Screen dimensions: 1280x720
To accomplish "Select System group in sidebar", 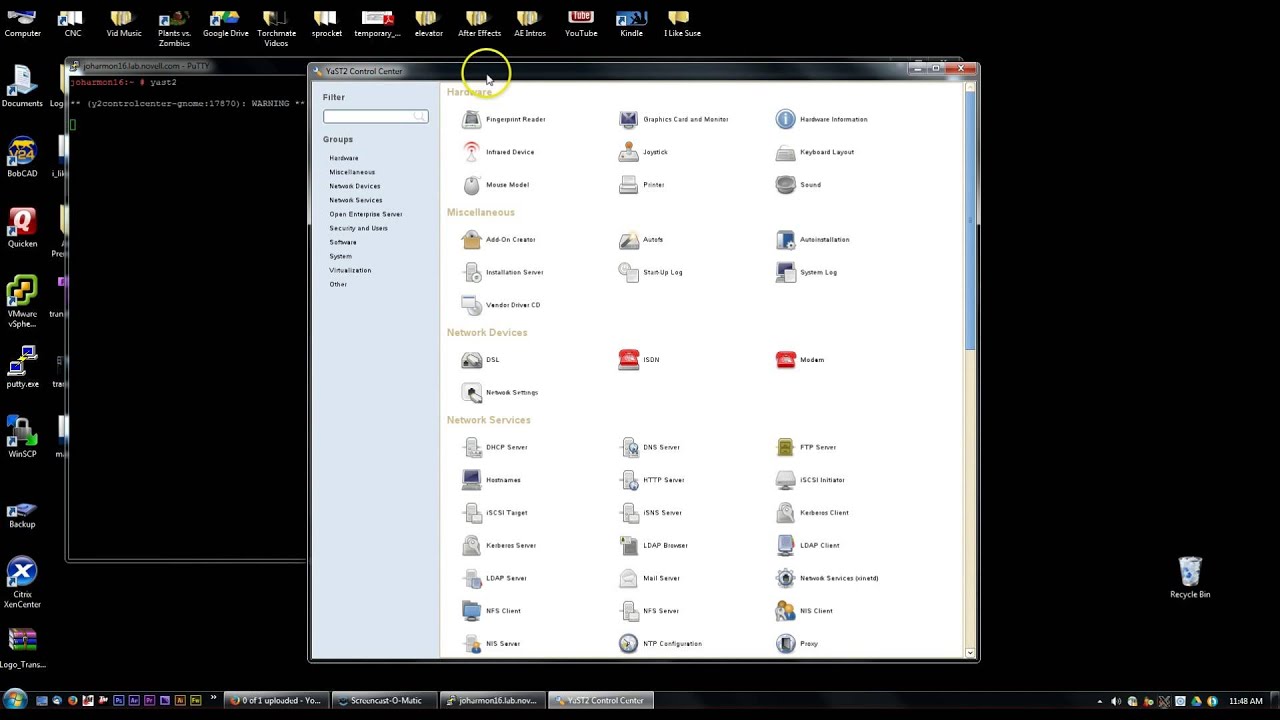I will pyautogui.click(x=341, y=256).
